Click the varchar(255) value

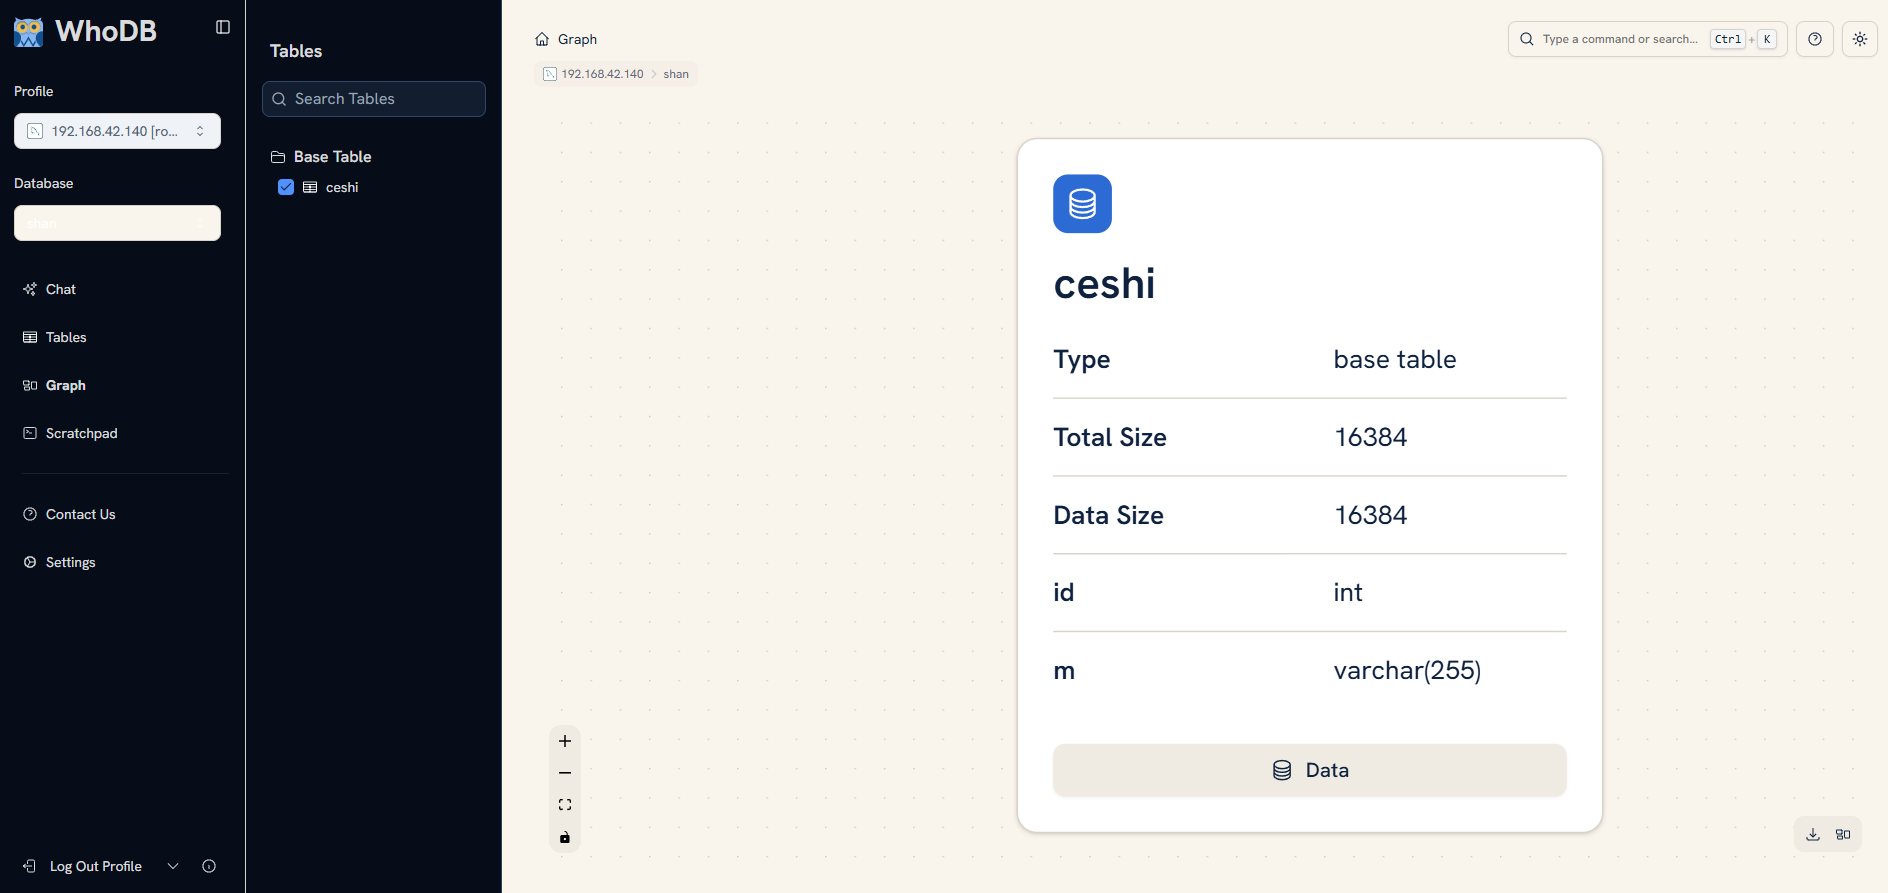(1407, 671)
